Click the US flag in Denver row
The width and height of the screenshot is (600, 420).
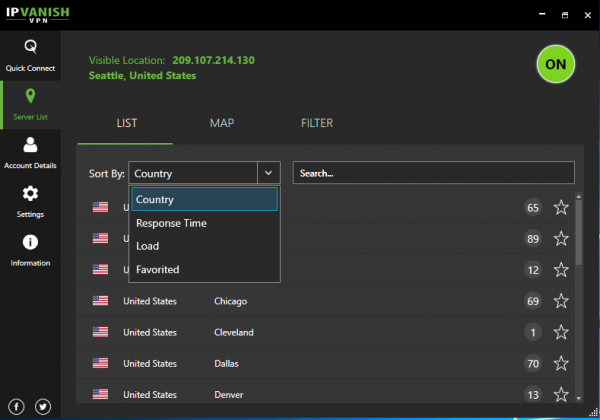point(100,394)
